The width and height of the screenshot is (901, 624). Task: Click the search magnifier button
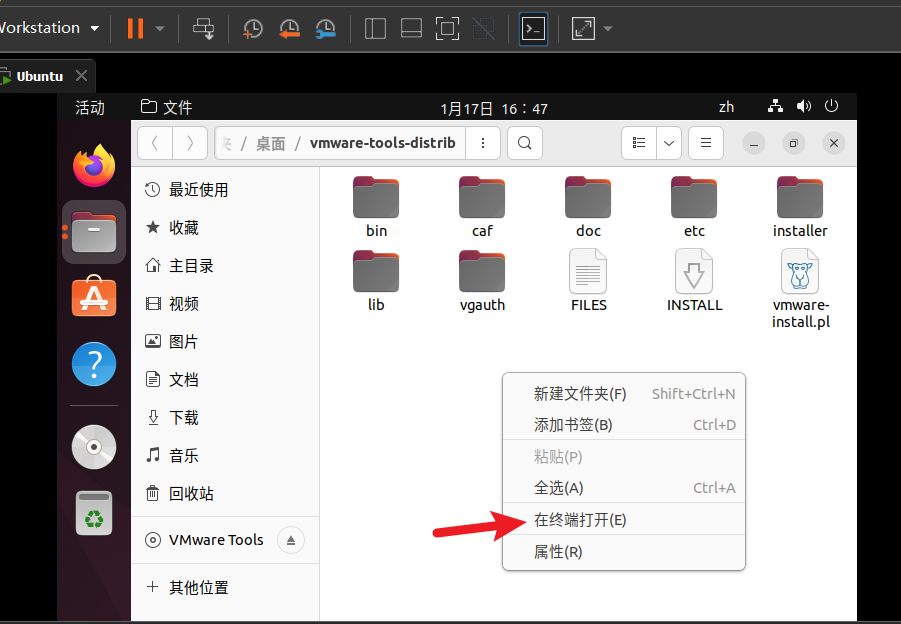(x=525, y=143)
